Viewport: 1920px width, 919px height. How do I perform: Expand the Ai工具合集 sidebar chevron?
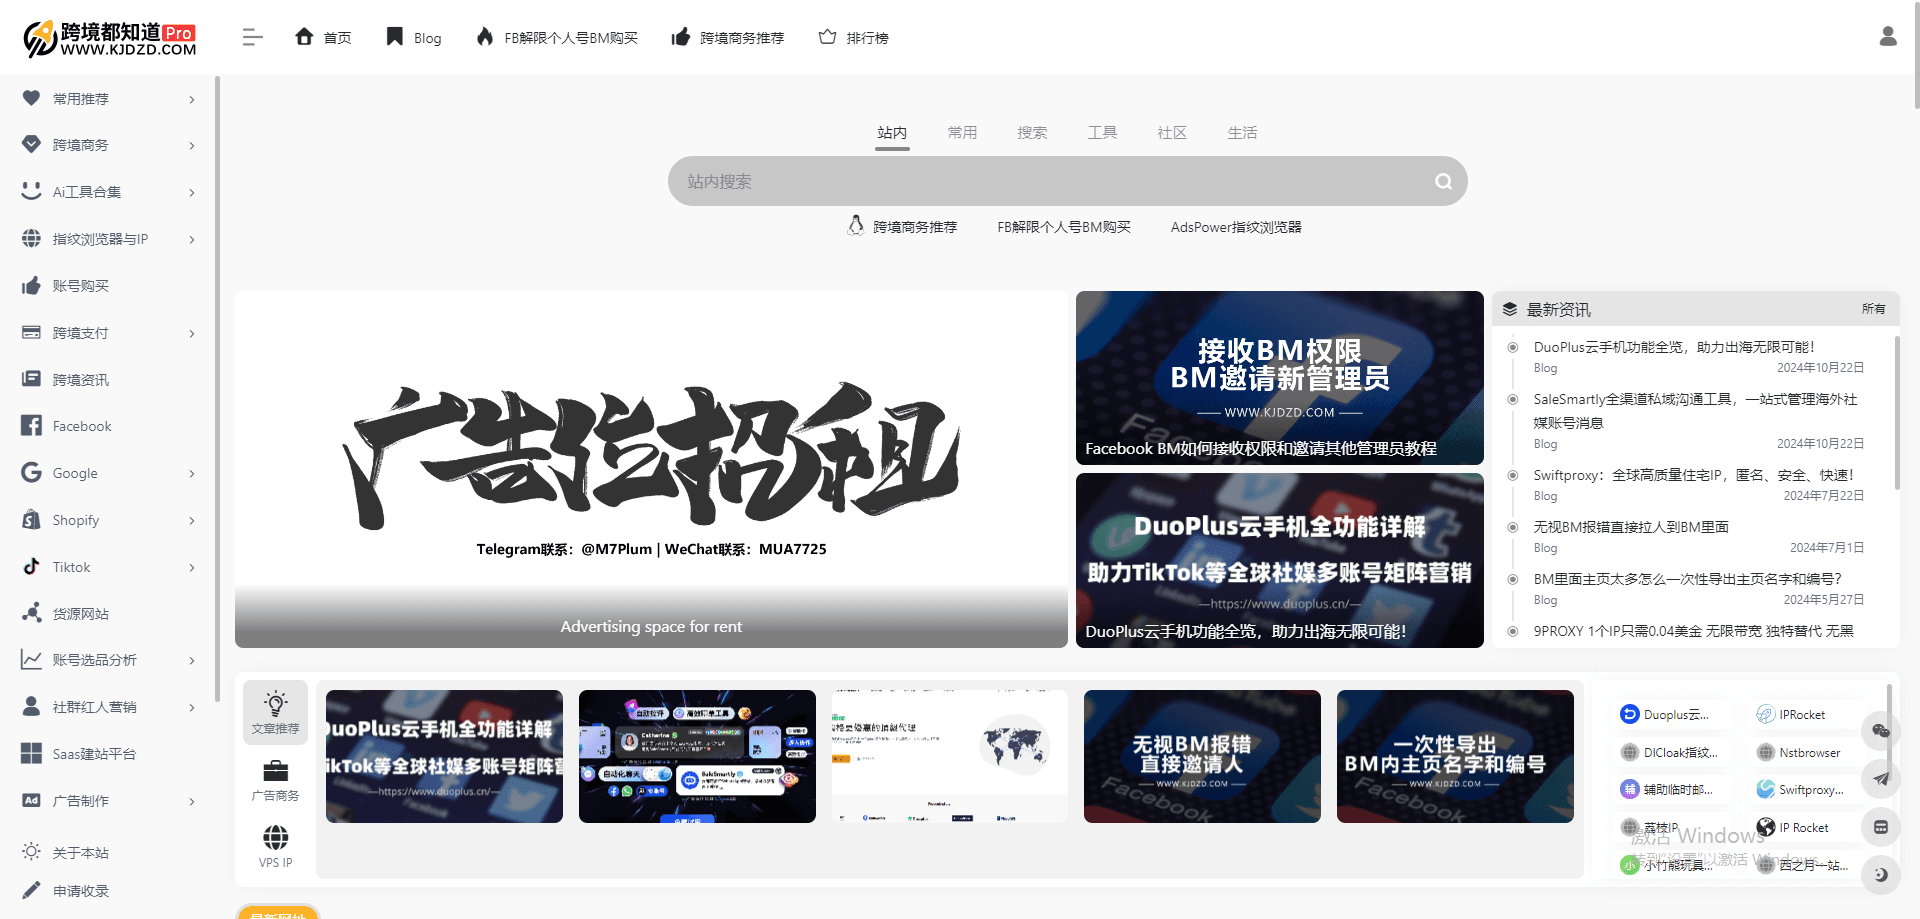point(192,193)
